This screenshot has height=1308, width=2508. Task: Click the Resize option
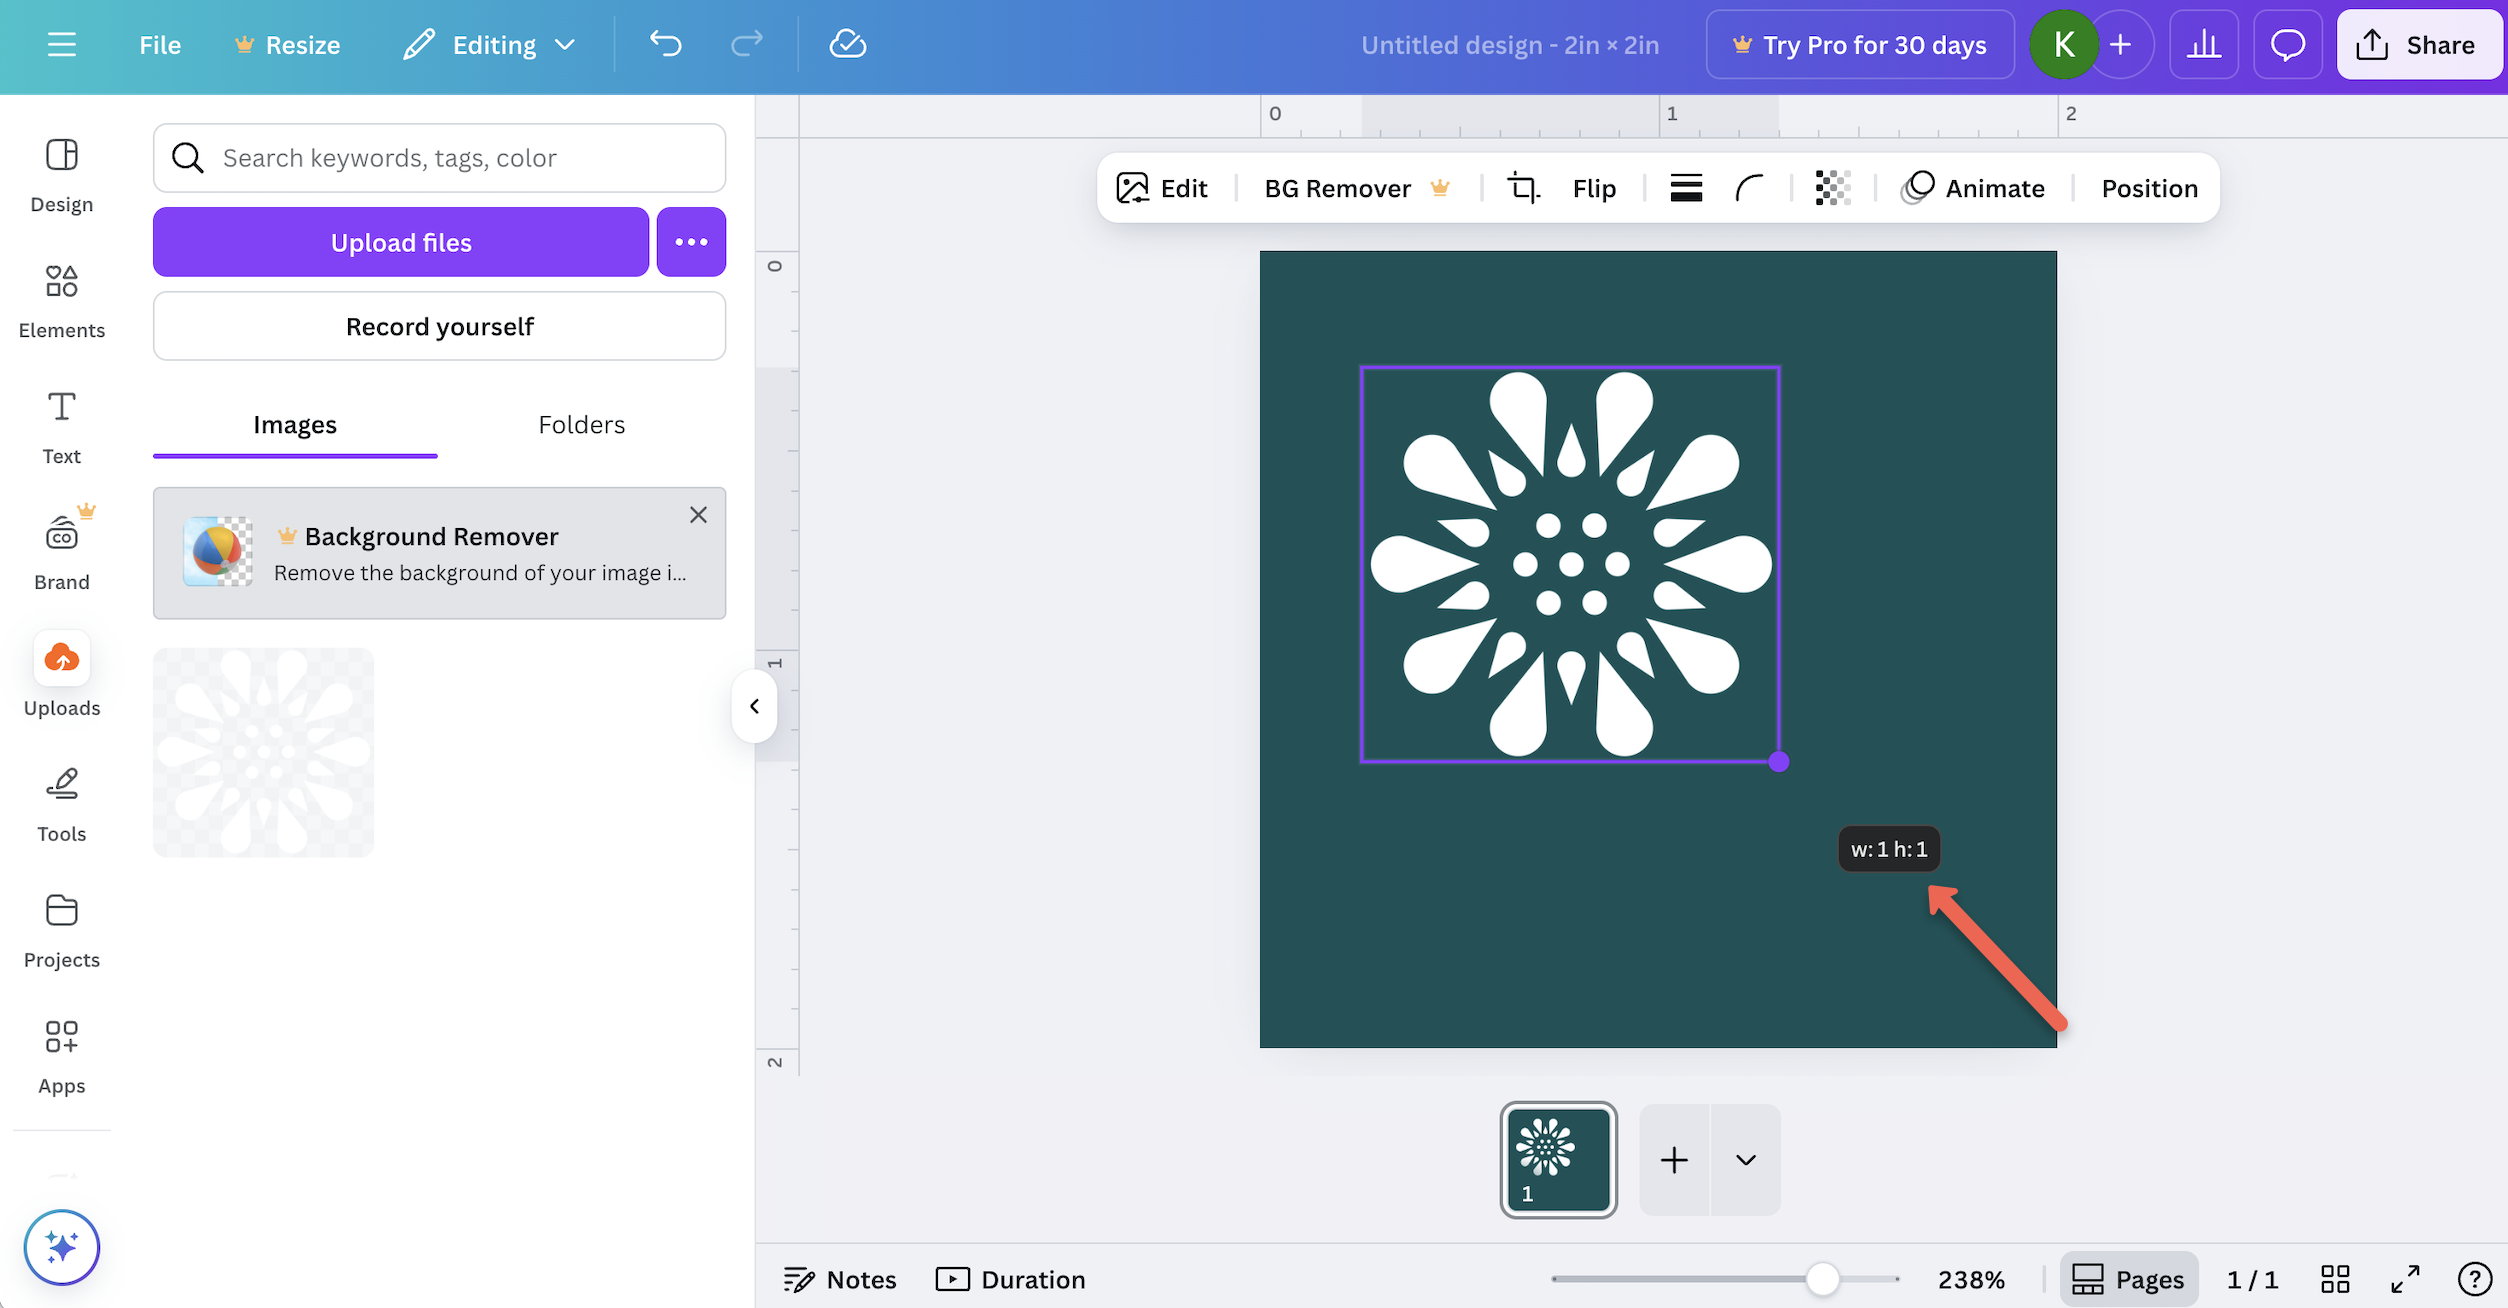tap(287, 45)
